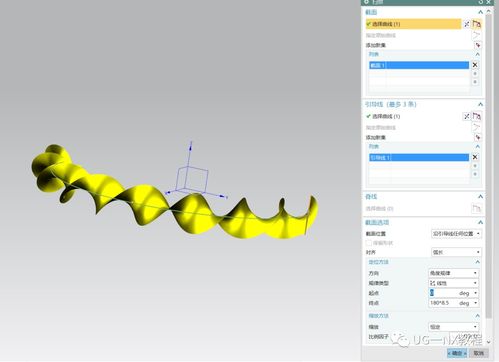The width and height of the screenshot is (499, 362).
Task: Click the Add New Set icon under section
Action: point(478,45)
